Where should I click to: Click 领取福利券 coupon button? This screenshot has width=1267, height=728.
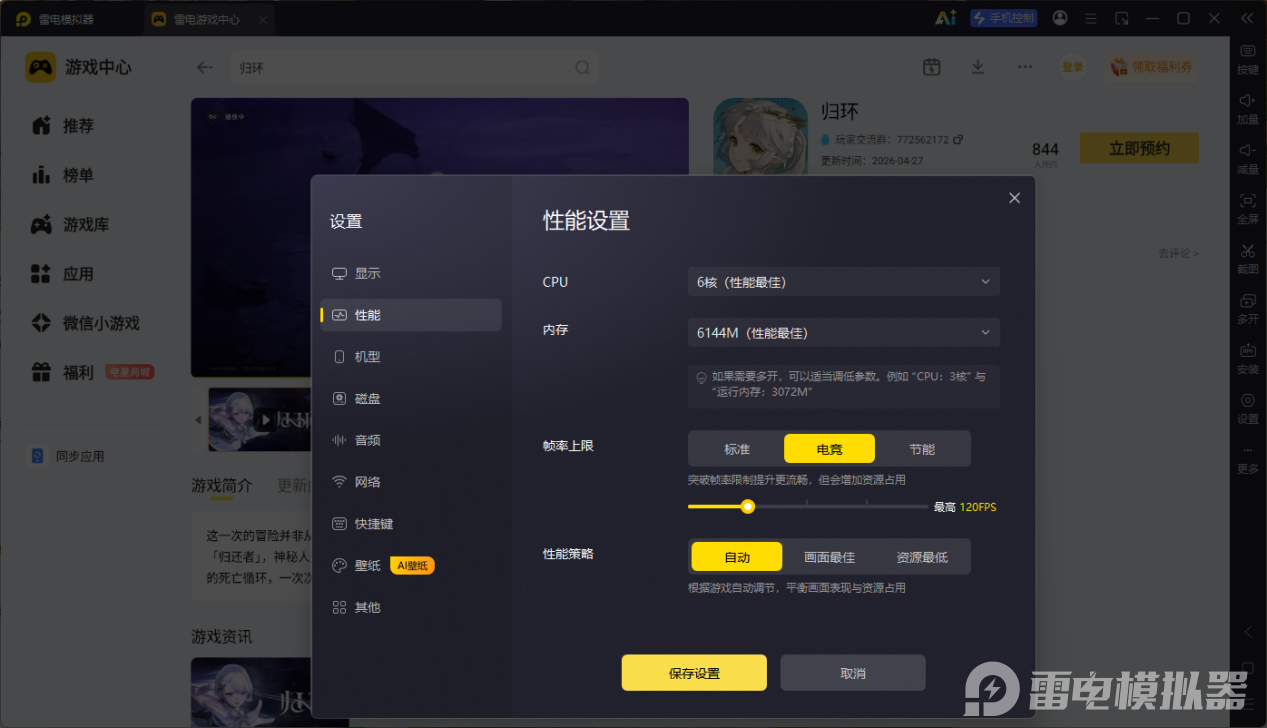coord(1152,67)
